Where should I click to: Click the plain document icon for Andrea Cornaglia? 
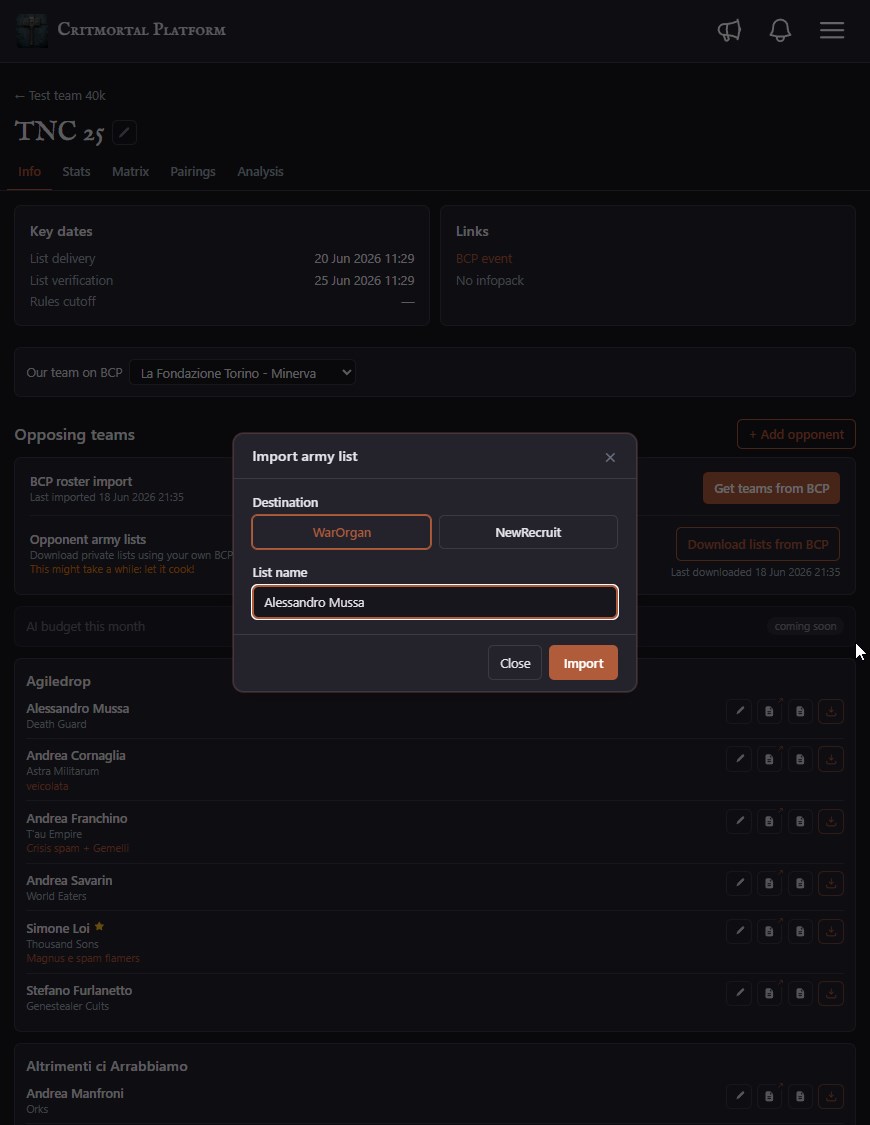click(800, 758)
